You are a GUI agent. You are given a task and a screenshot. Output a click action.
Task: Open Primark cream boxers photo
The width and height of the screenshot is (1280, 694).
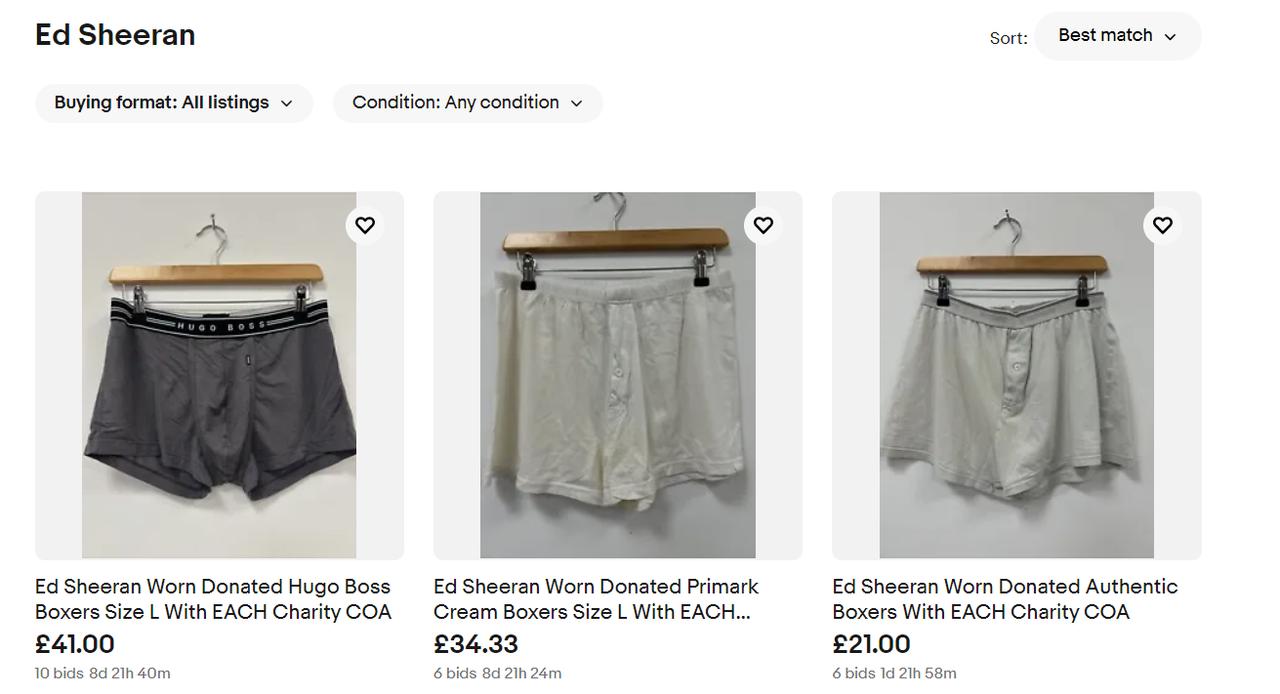point(617,375)
